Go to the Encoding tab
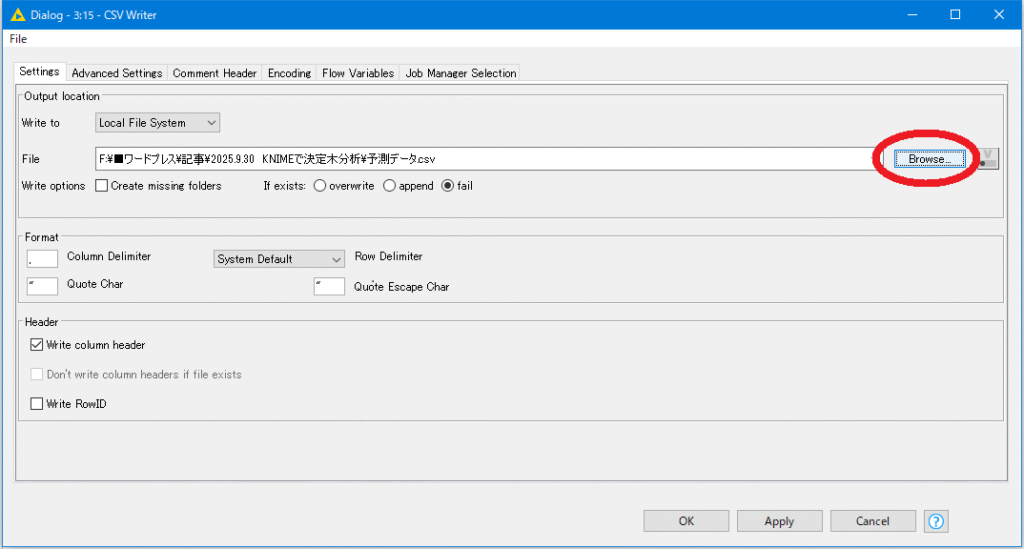This screenshot has height=549, width=1024. point(290,73)
